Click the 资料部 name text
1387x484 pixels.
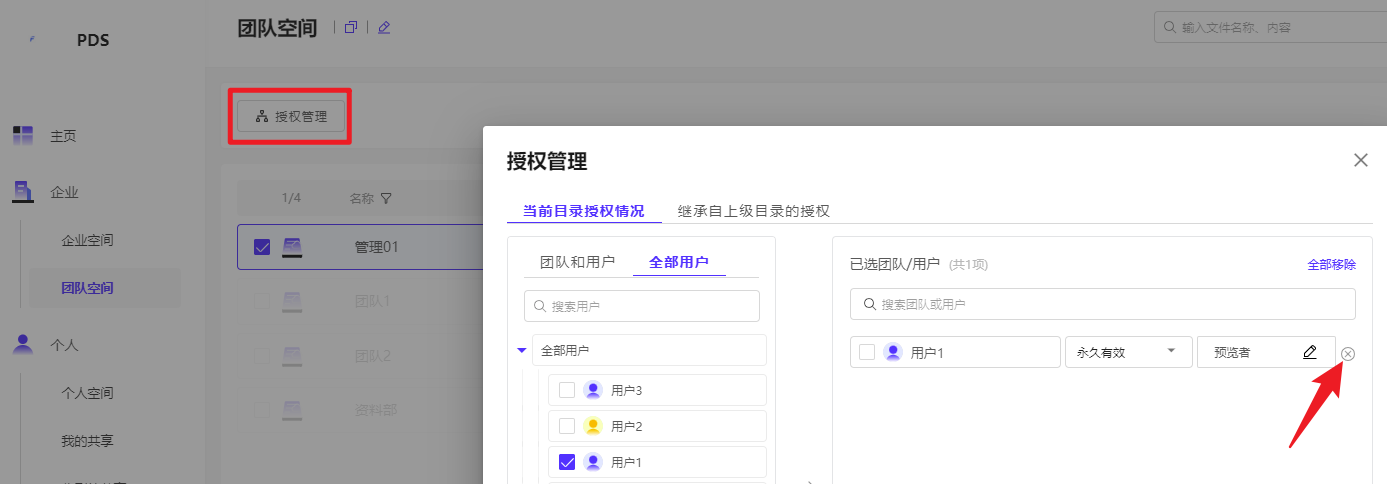click(375, 409)
